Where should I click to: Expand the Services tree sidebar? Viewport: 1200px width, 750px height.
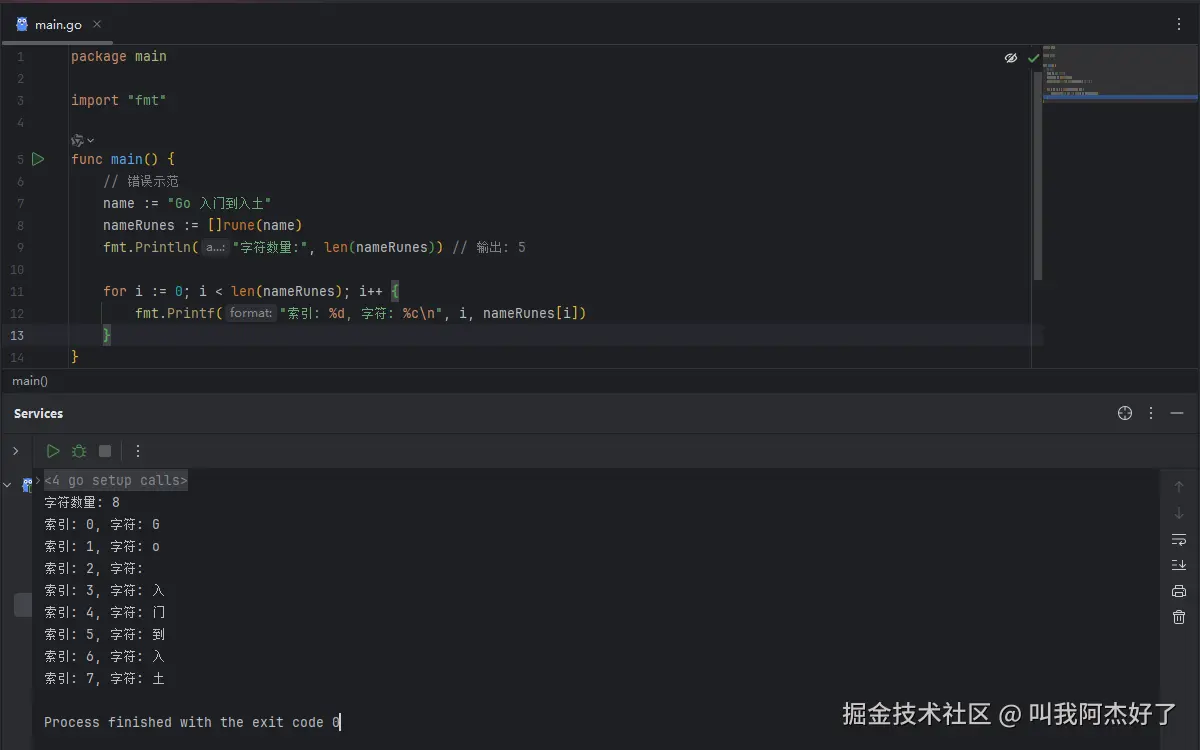pyautogui.click(x=15, y=451)
